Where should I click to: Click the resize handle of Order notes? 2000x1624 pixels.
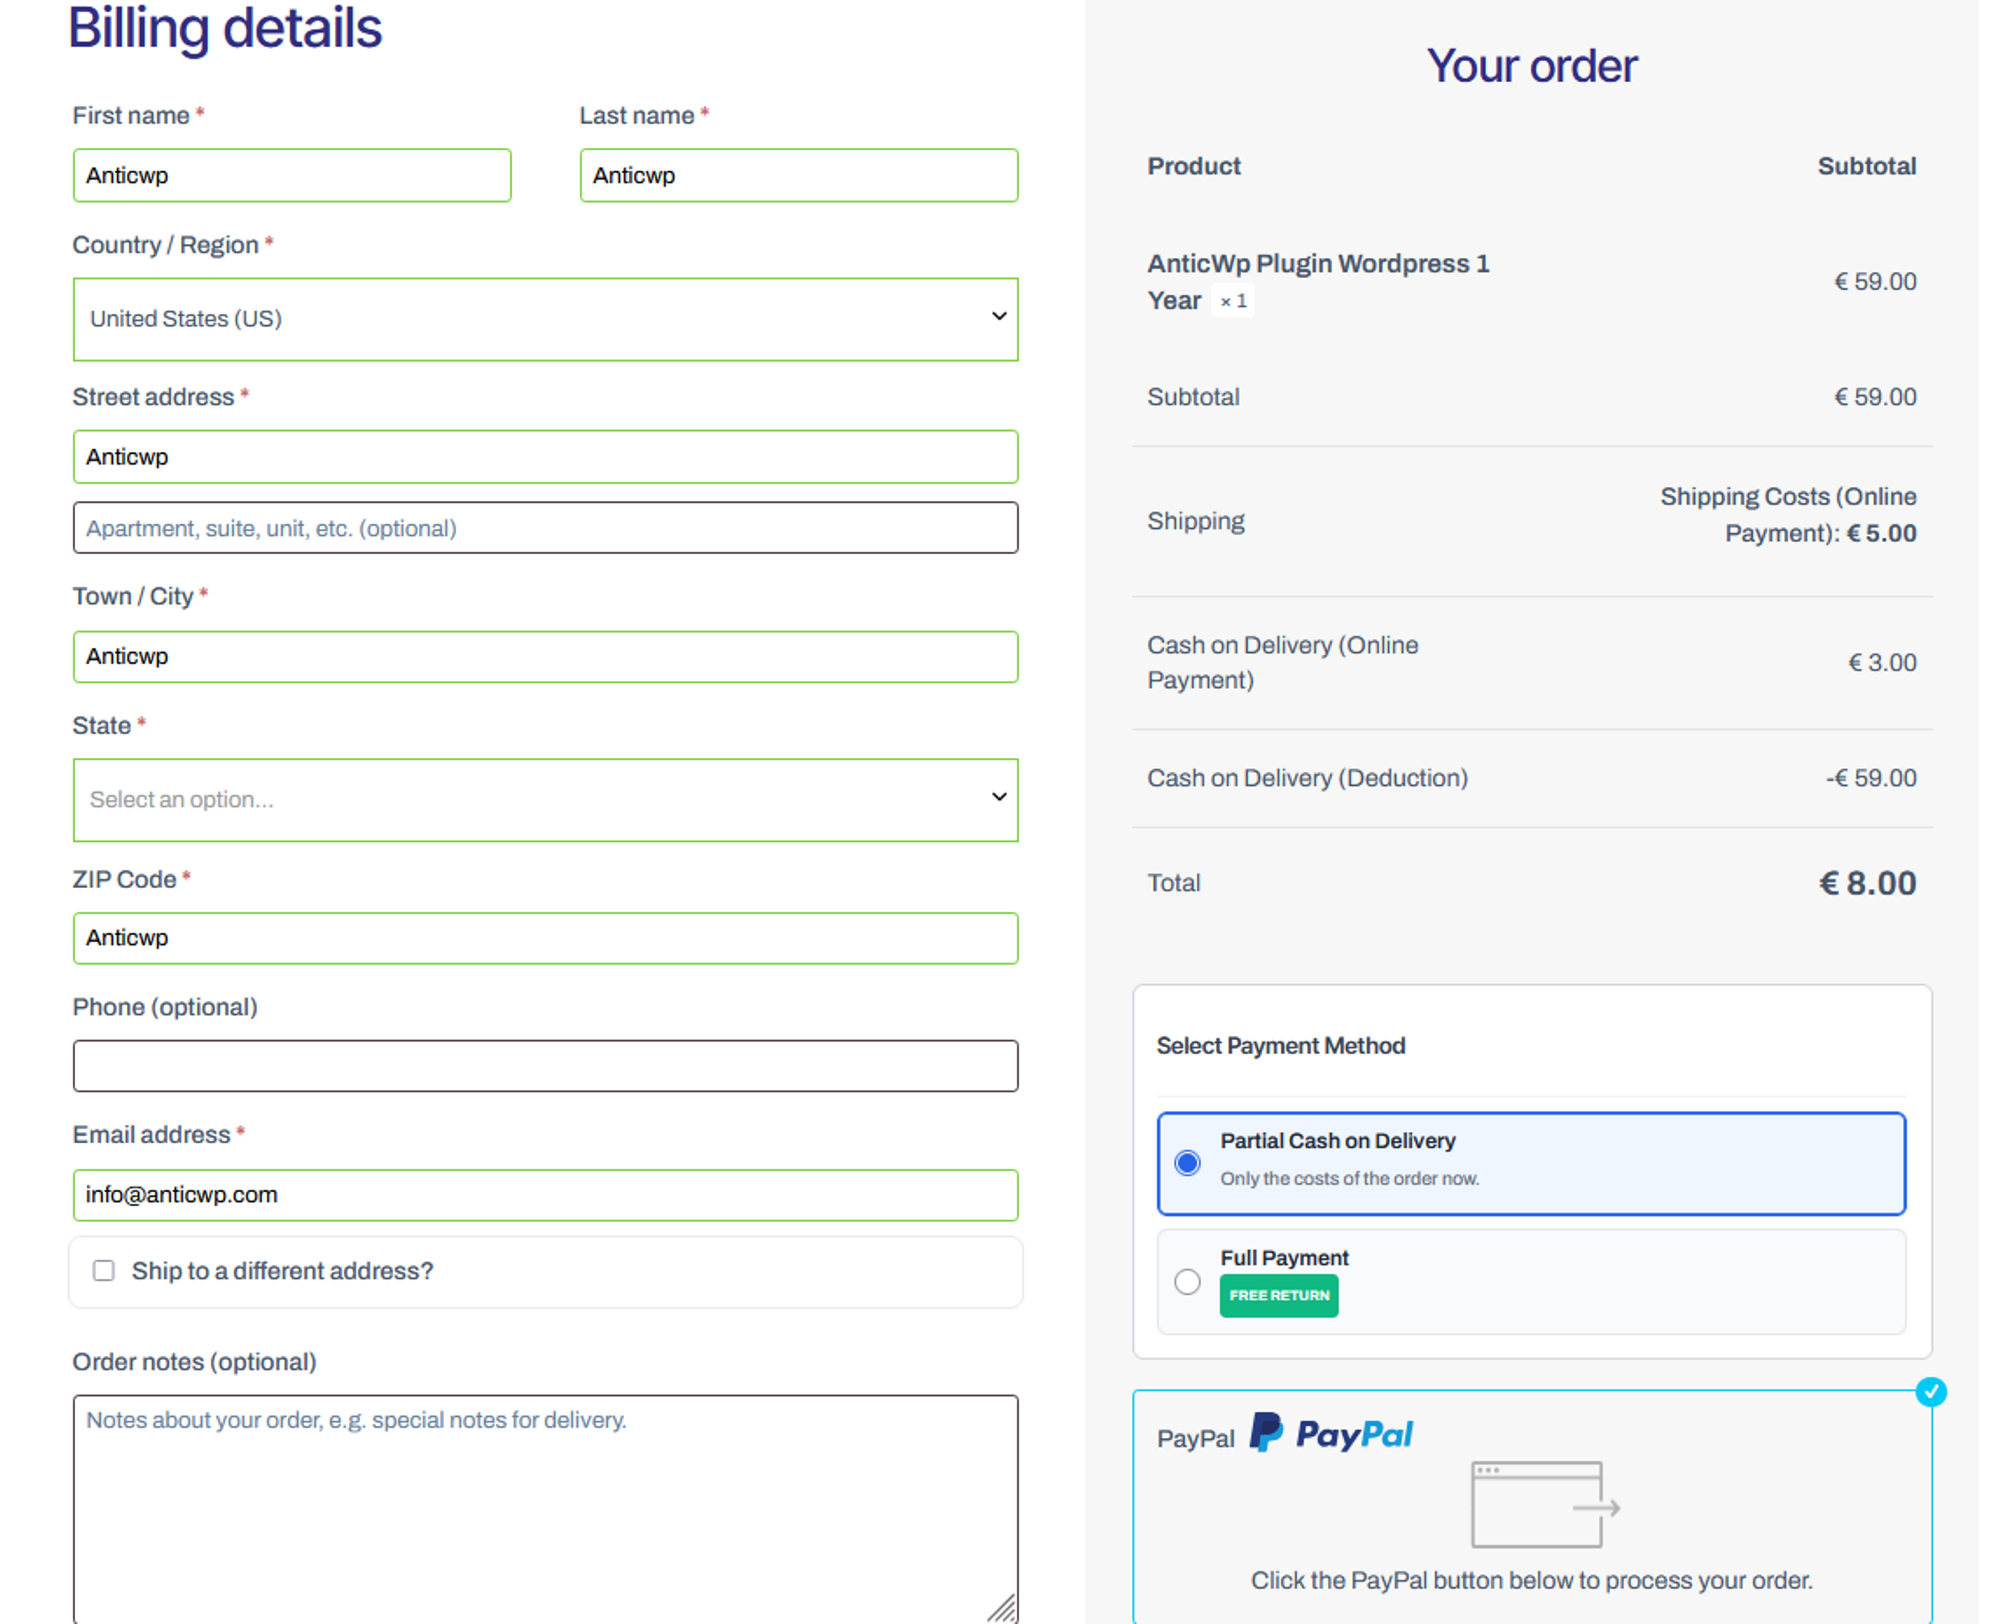pos(1002,1607)
